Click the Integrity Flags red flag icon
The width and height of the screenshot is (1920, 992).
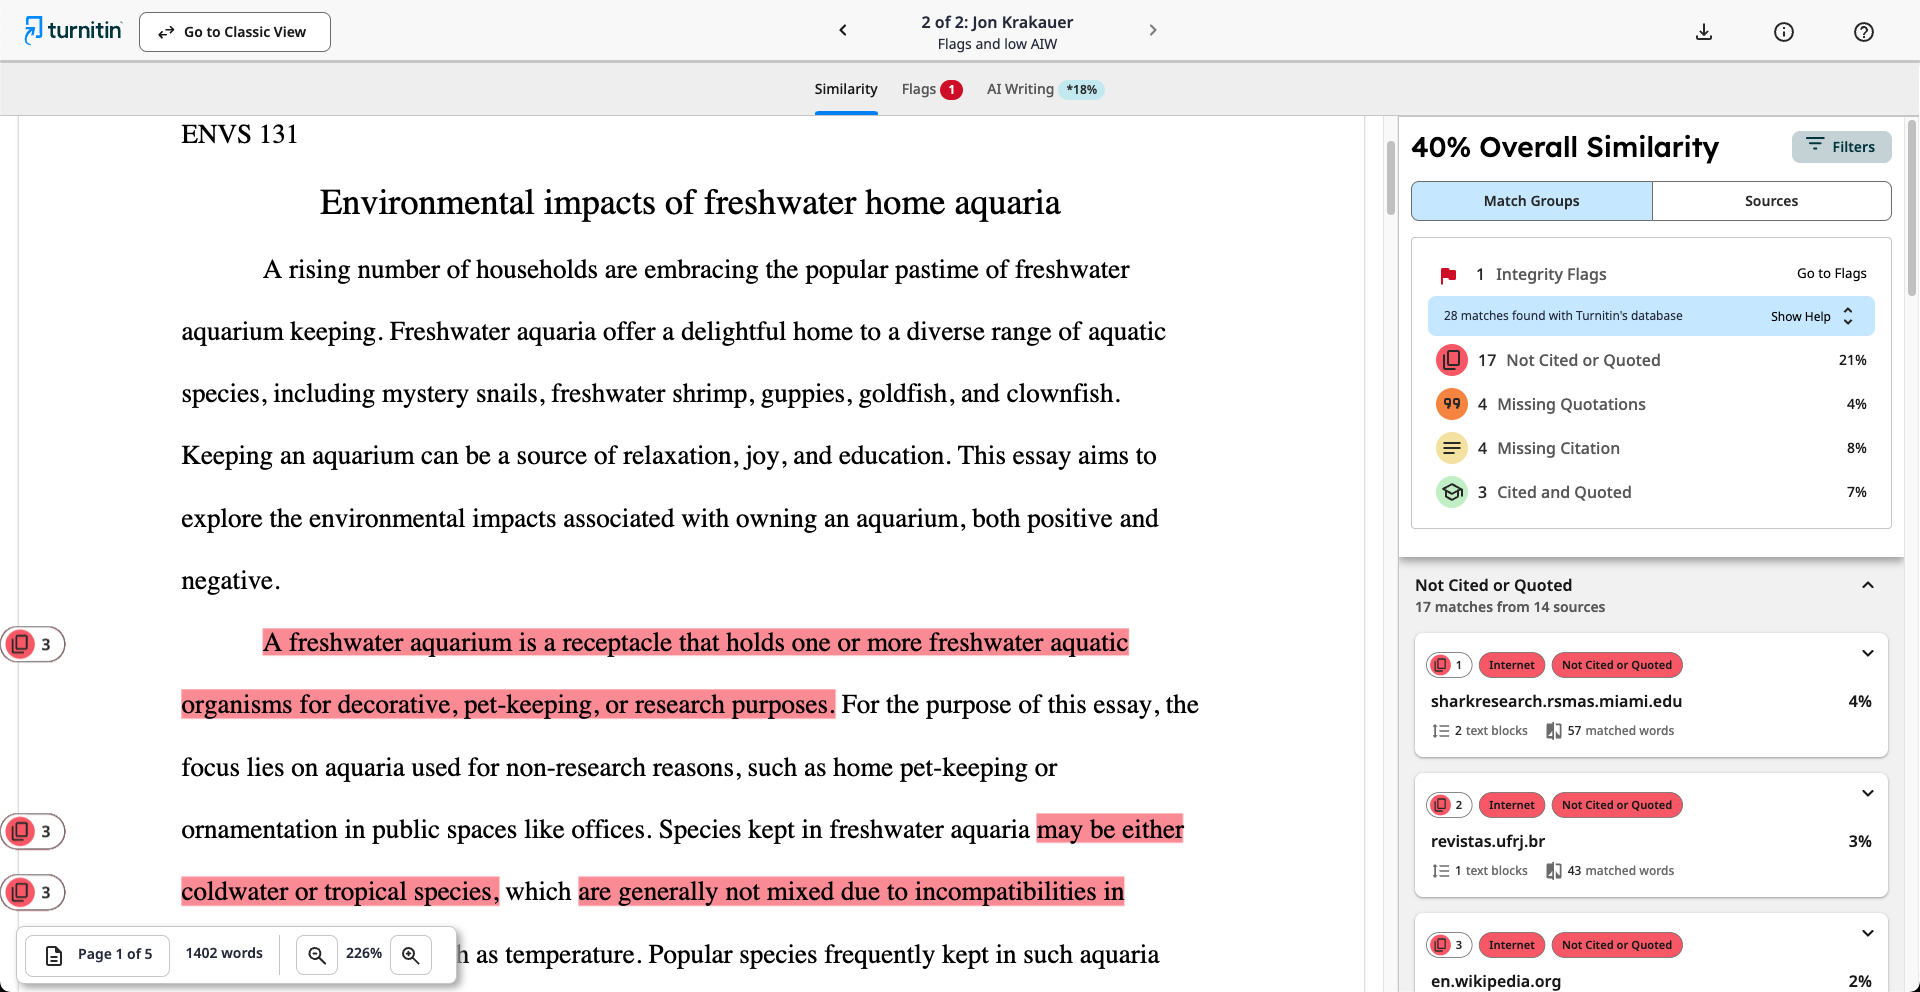[x=1449, y=274]
